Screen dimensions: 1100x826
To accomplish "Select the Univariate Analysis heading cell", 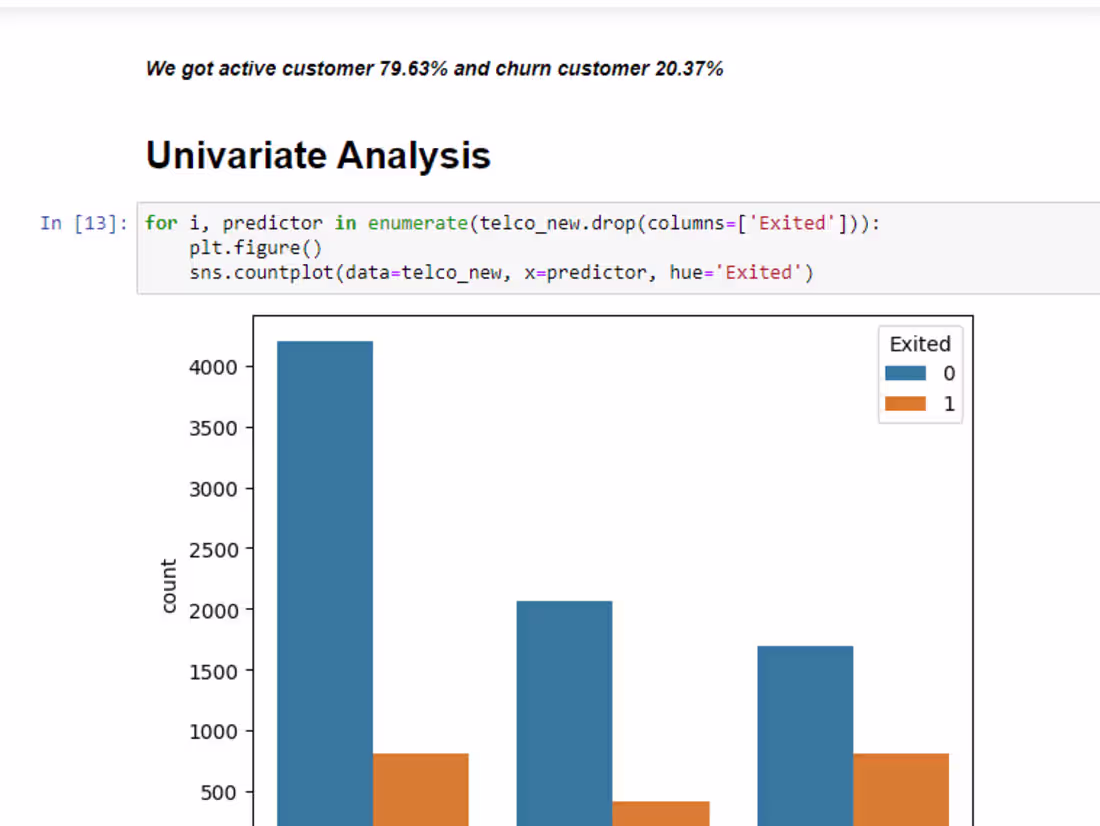I will pyautogui.click(x=318, y=155).
